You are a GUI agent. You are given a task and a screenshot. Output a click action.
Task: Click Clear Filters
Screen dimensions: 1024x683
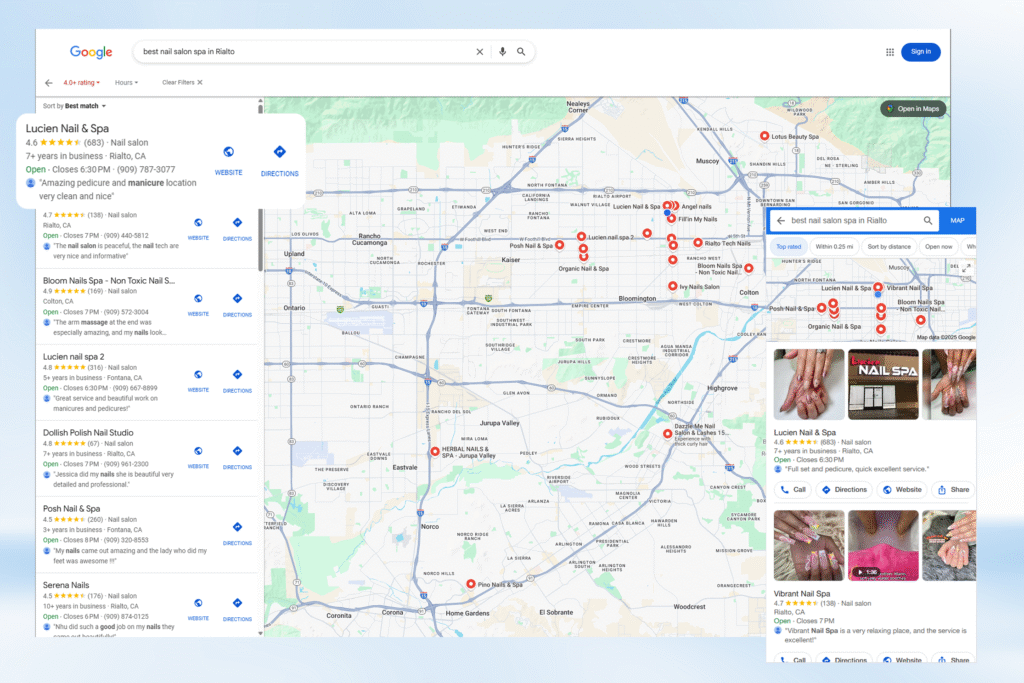pos(182,83)
